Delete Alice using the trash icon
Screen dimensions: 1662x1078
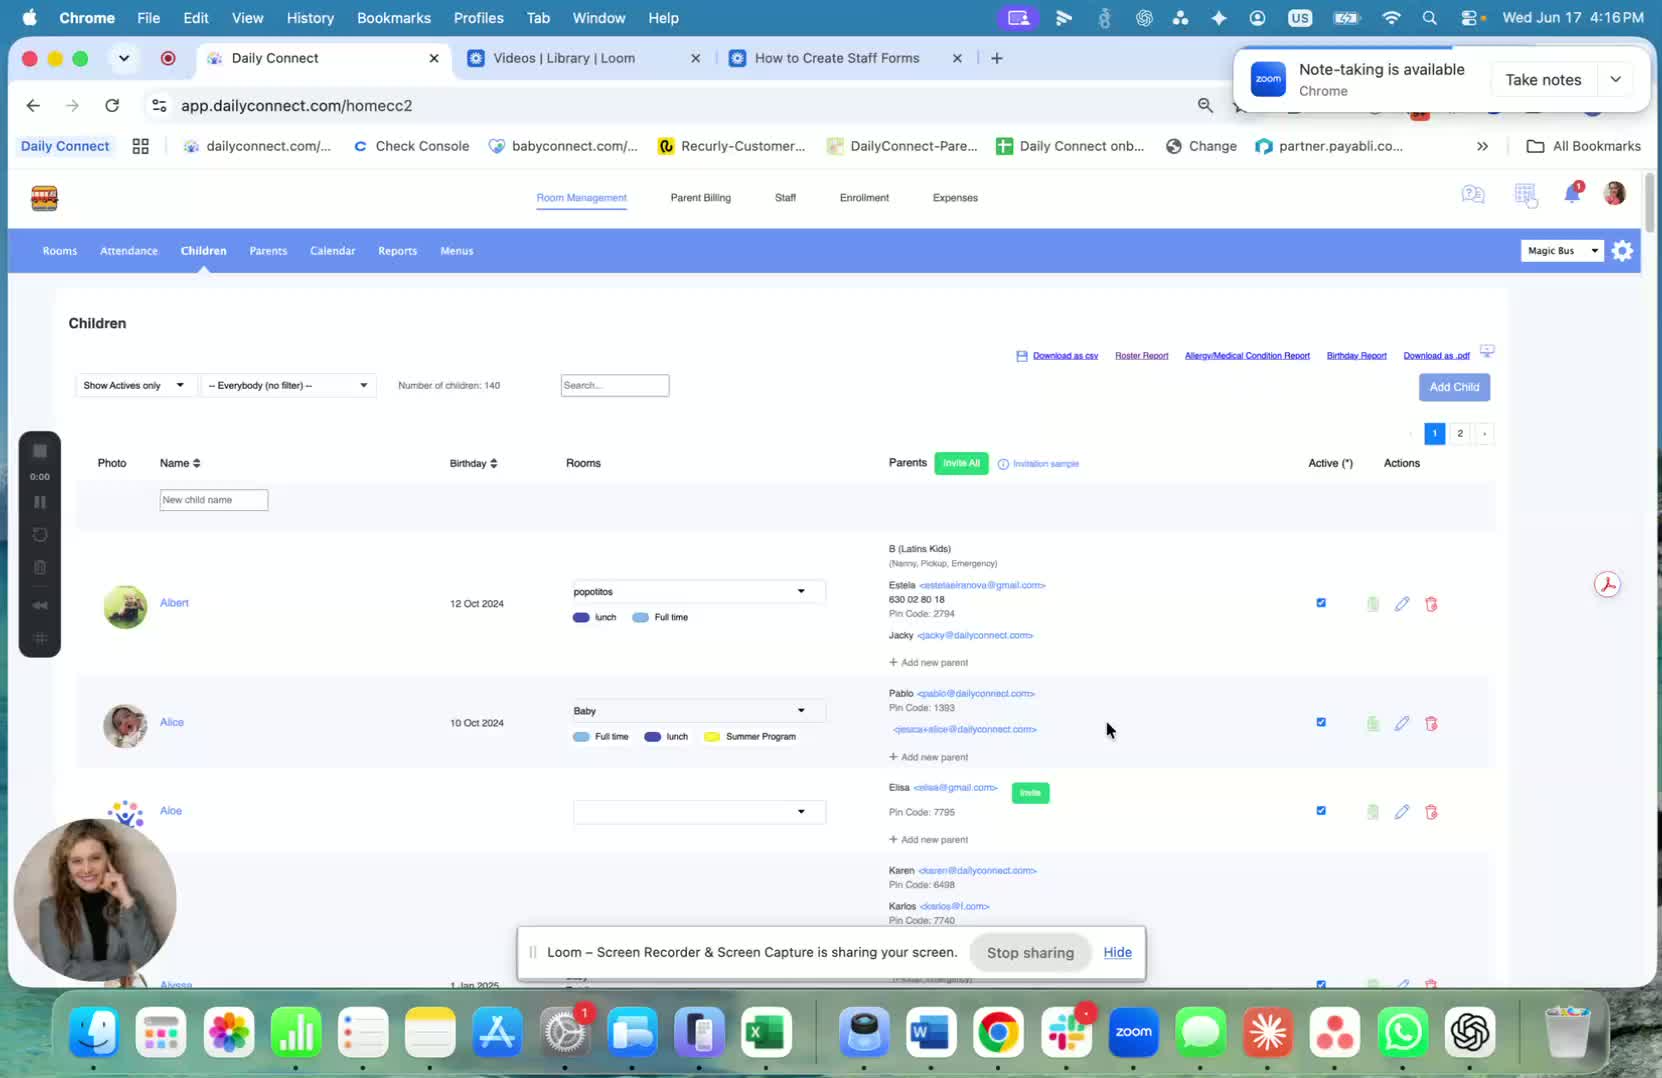click(1431, 723)
